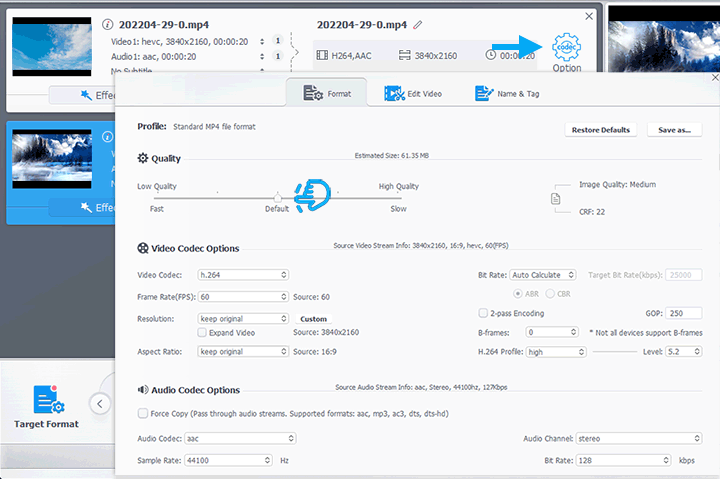Select the snowy mountain video thumbnail in list
Screen dimensions: 720x479
[52, 158]
